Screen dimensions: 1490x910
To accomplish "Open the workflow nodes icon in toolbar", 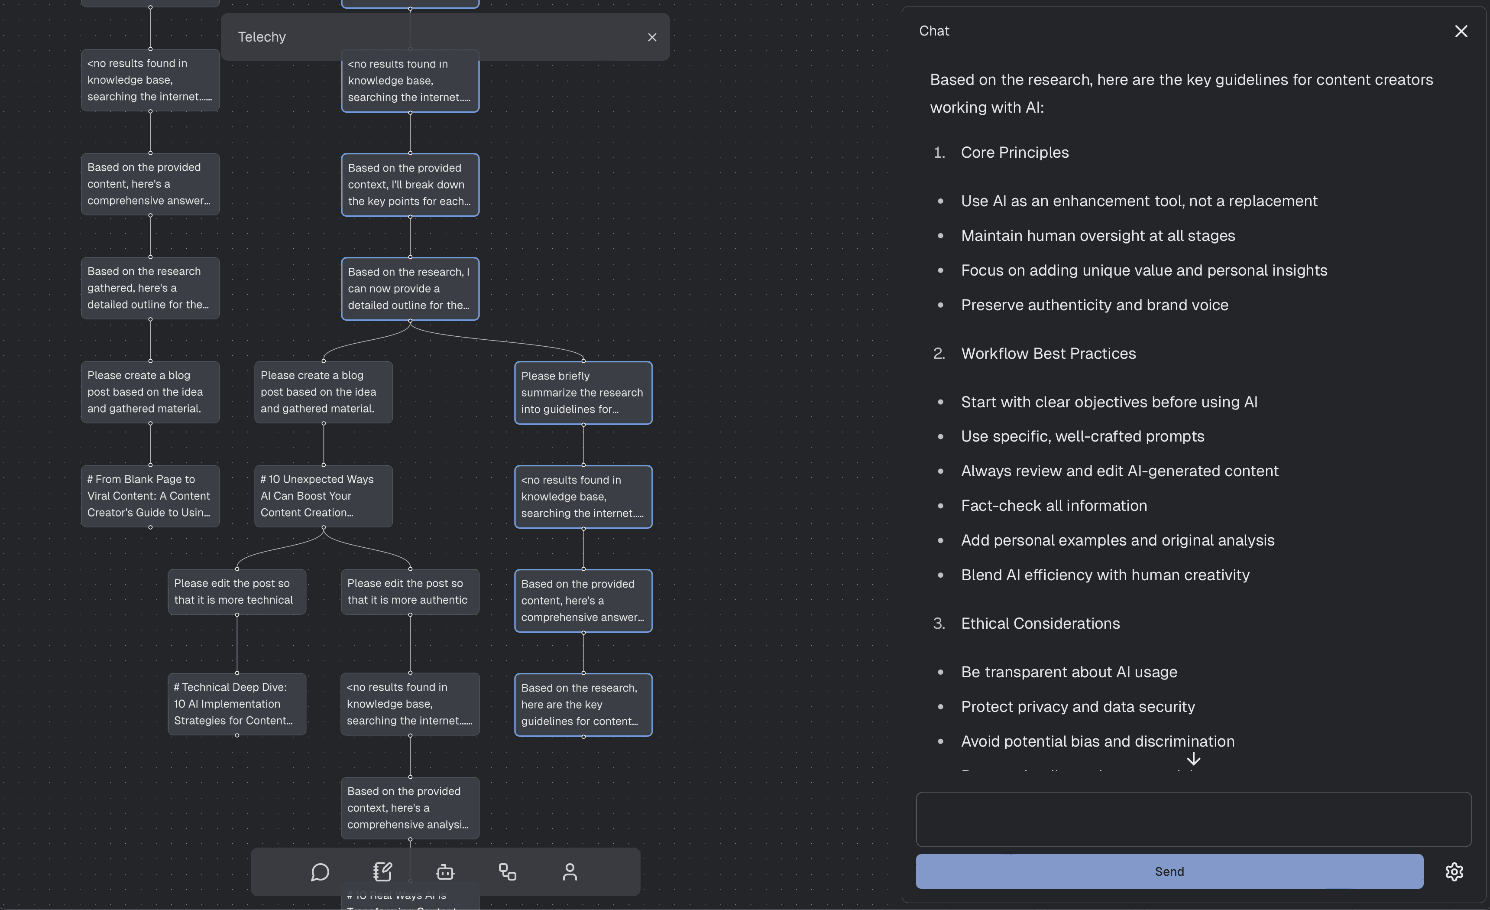I will click(x=508, y=872).
